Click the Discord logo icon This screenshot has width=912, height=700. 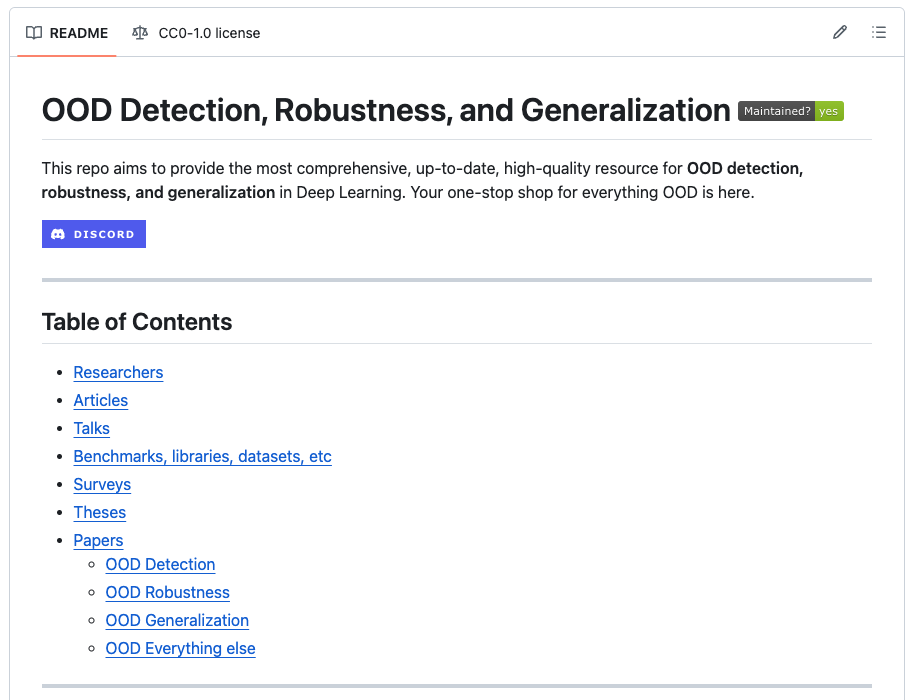(x=58, y=234)
